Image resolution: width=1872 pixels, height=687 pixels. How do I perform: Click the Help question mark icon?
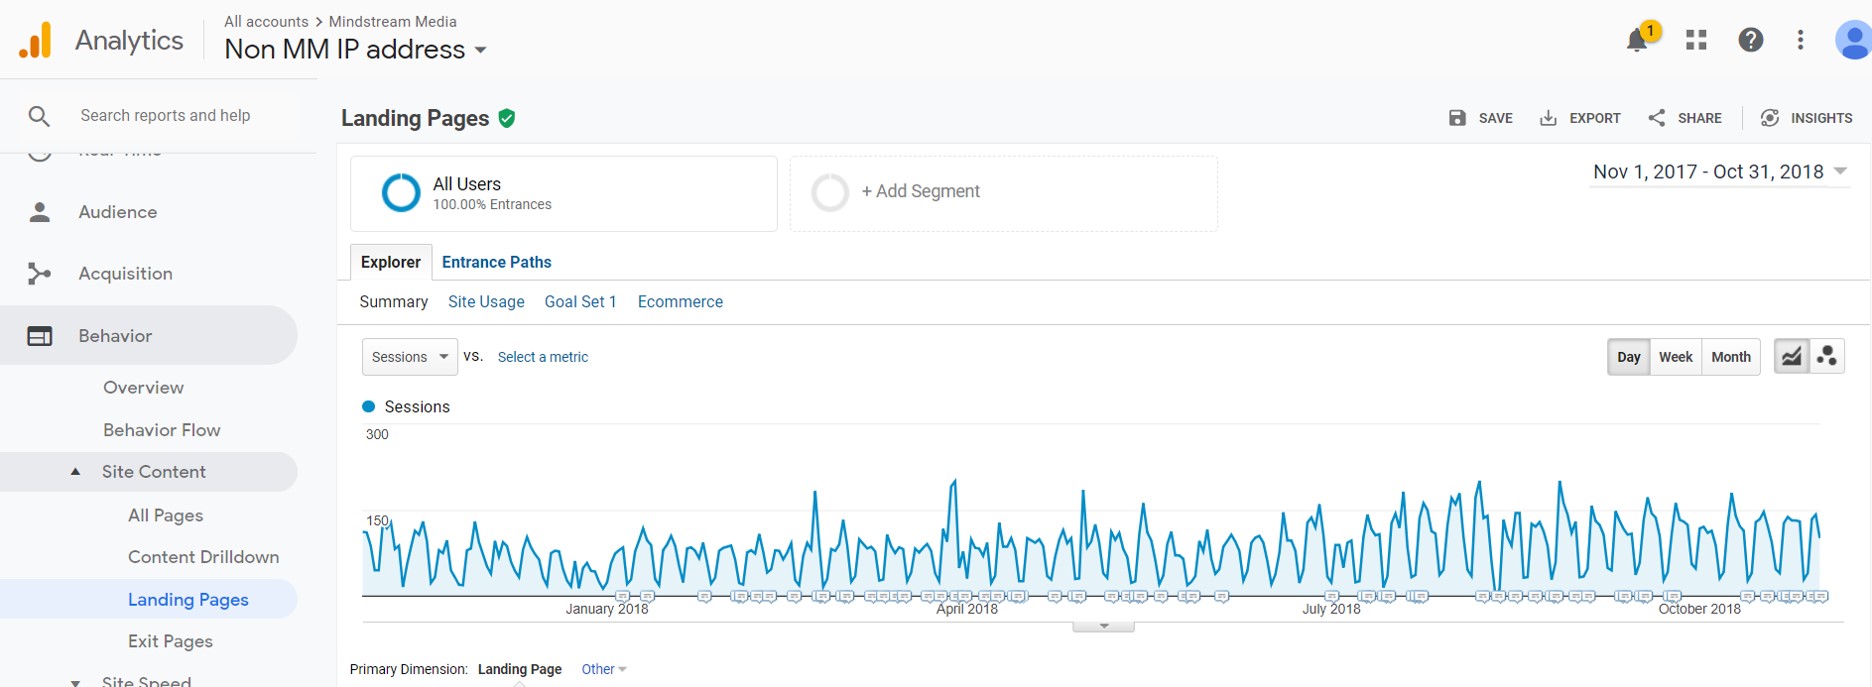1750,40
